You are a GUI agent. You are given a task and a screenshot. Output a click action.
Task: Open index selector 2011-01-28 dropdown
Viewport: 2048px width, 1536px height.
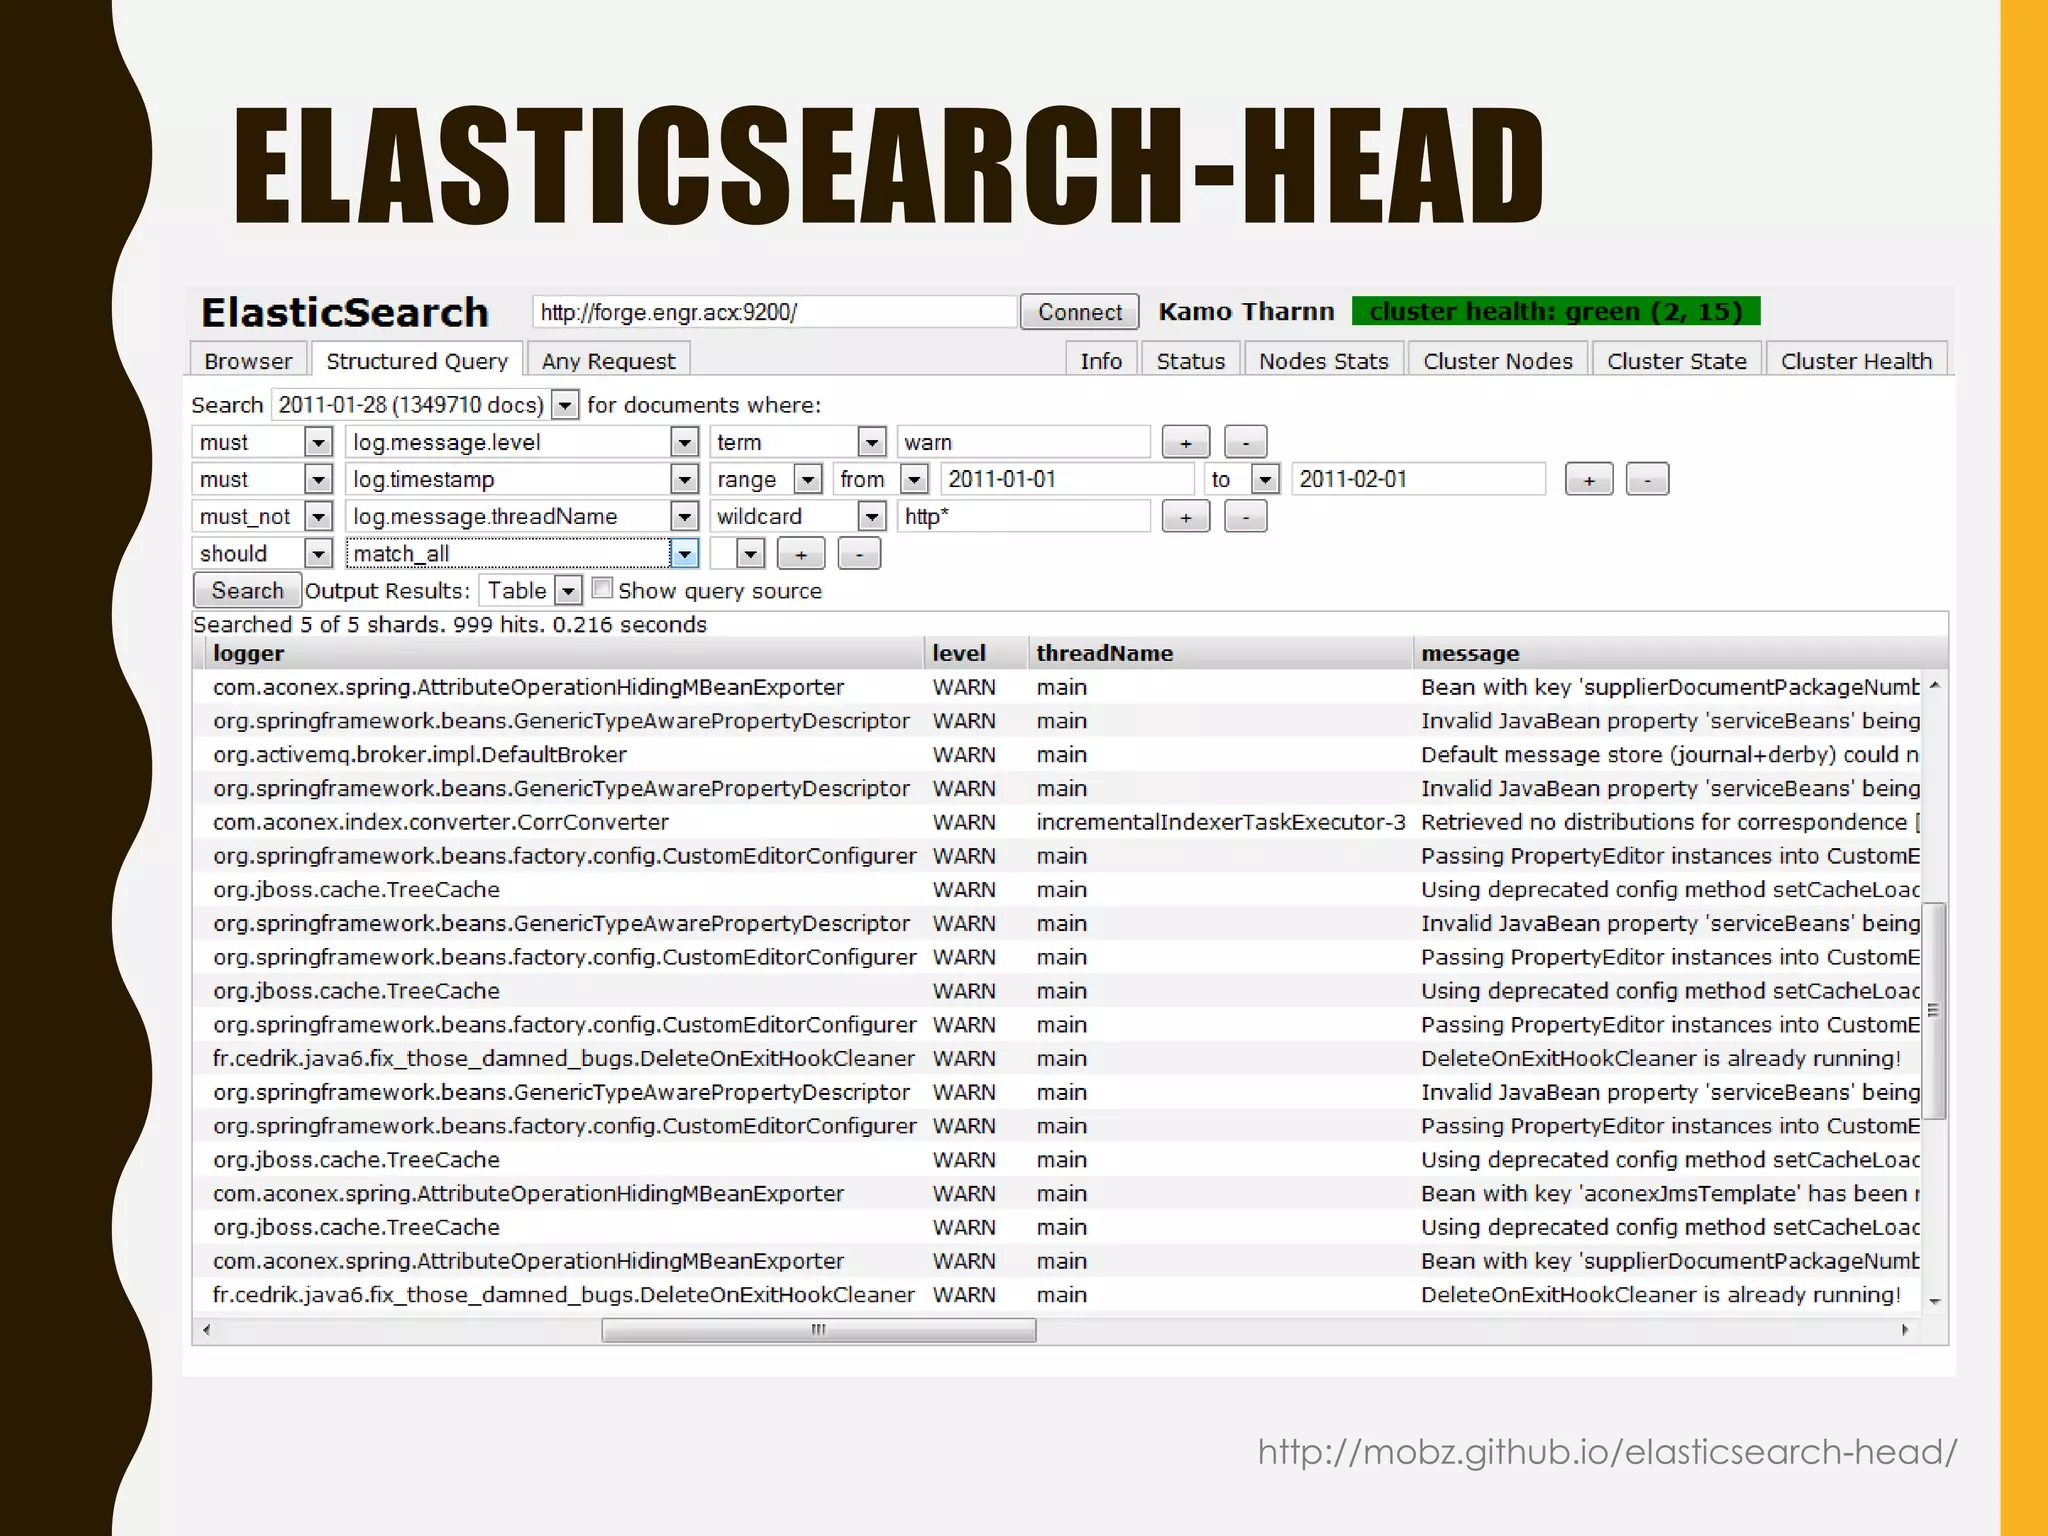565,405
